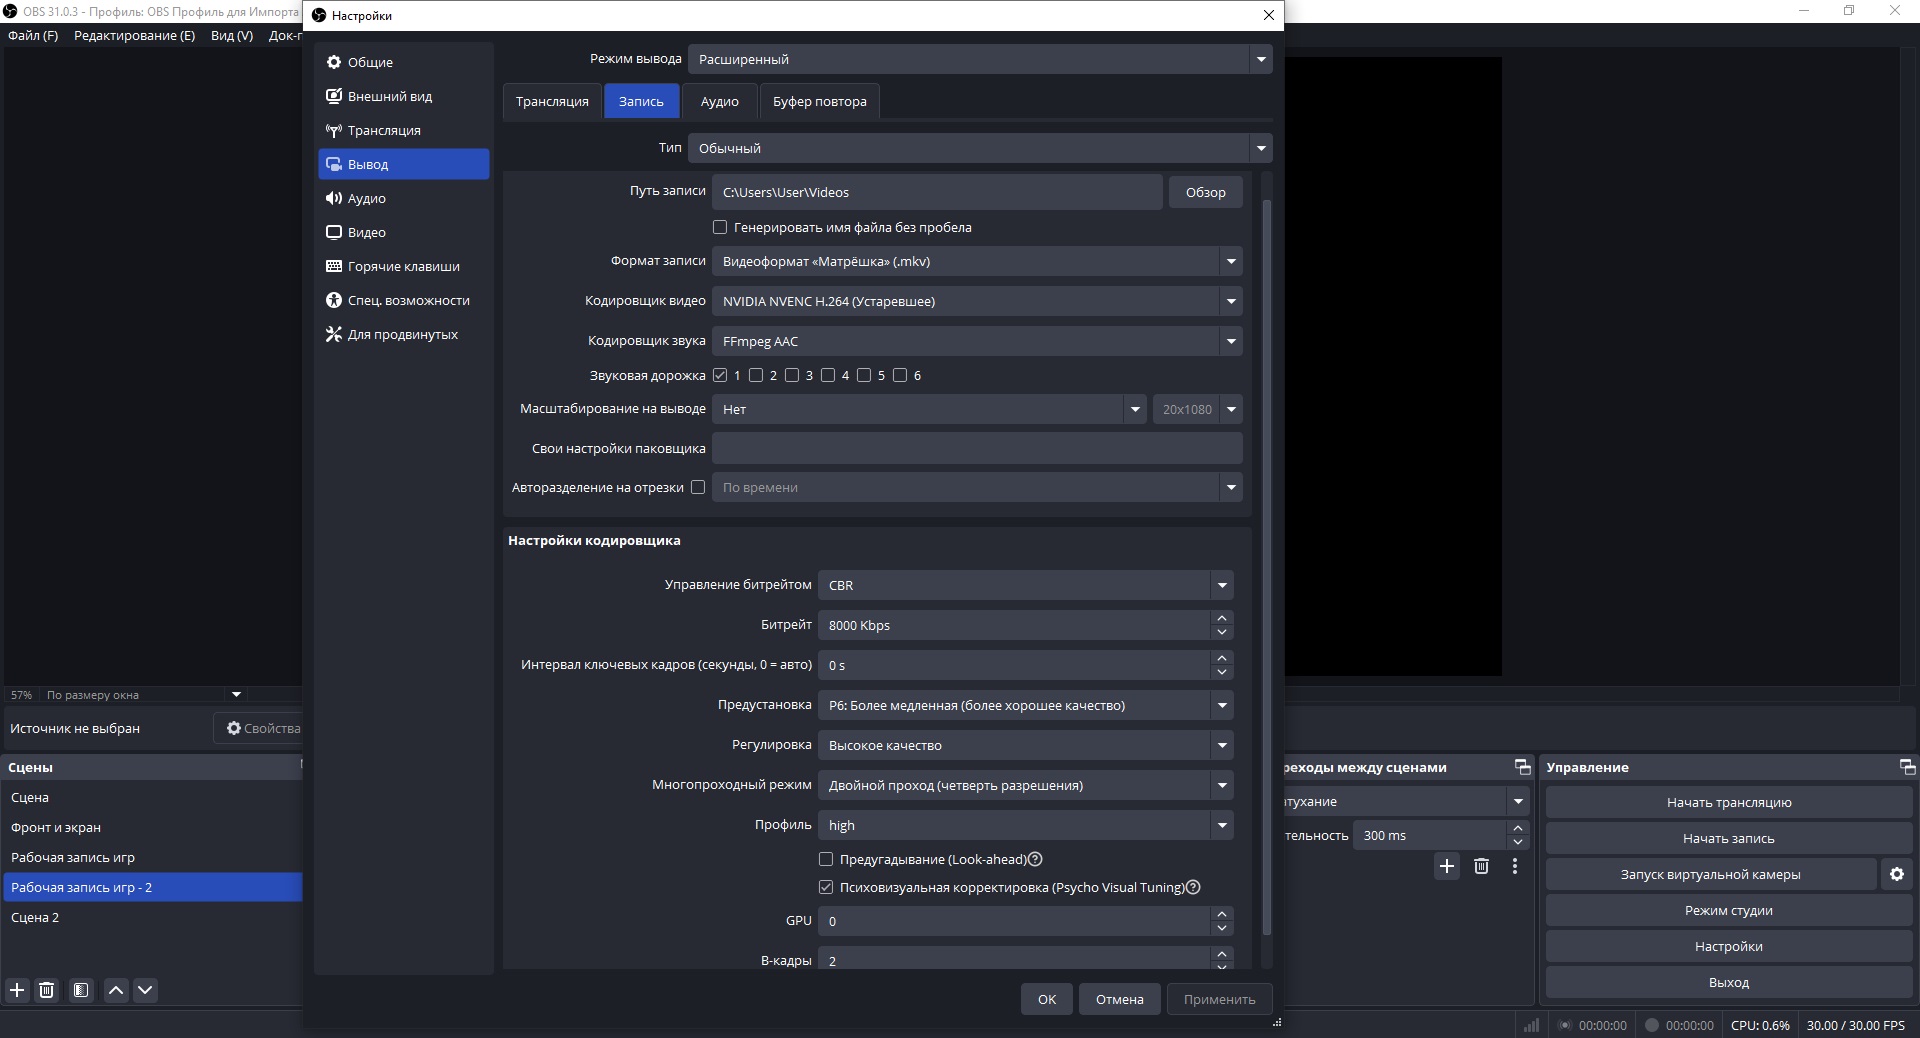Click the Вывод sidebar icon
Screen dimensions: 1920x1038
coord(334,164)
